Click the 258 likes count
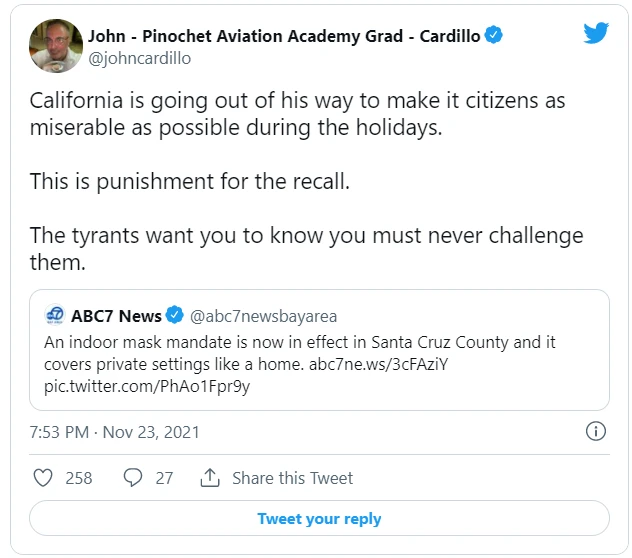 pos(79,478)
